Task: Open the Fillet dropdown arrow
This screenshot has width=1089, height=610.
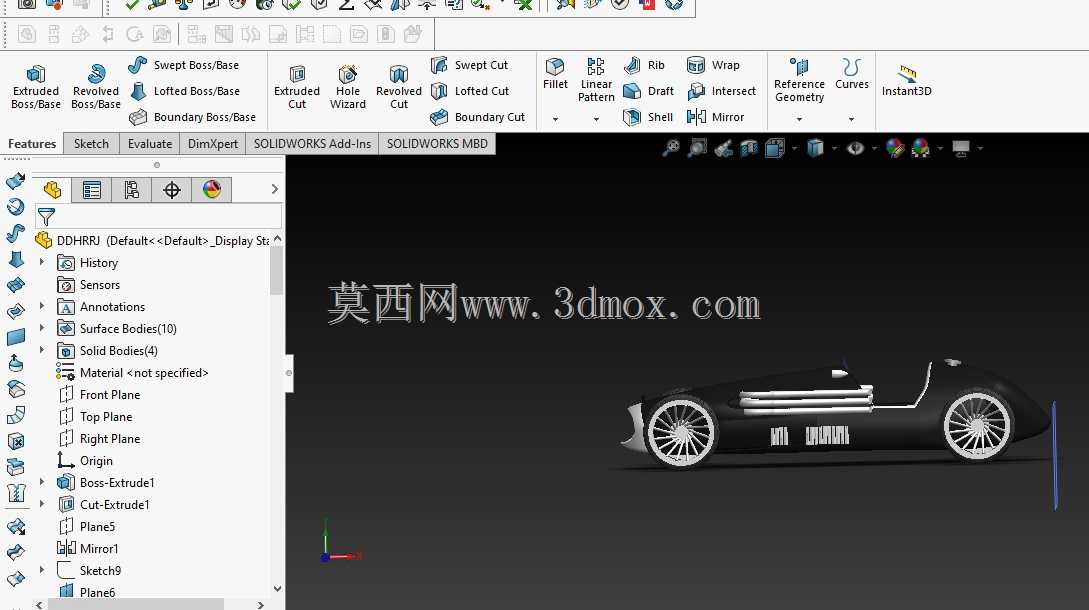Action: [x=555, y=119]
